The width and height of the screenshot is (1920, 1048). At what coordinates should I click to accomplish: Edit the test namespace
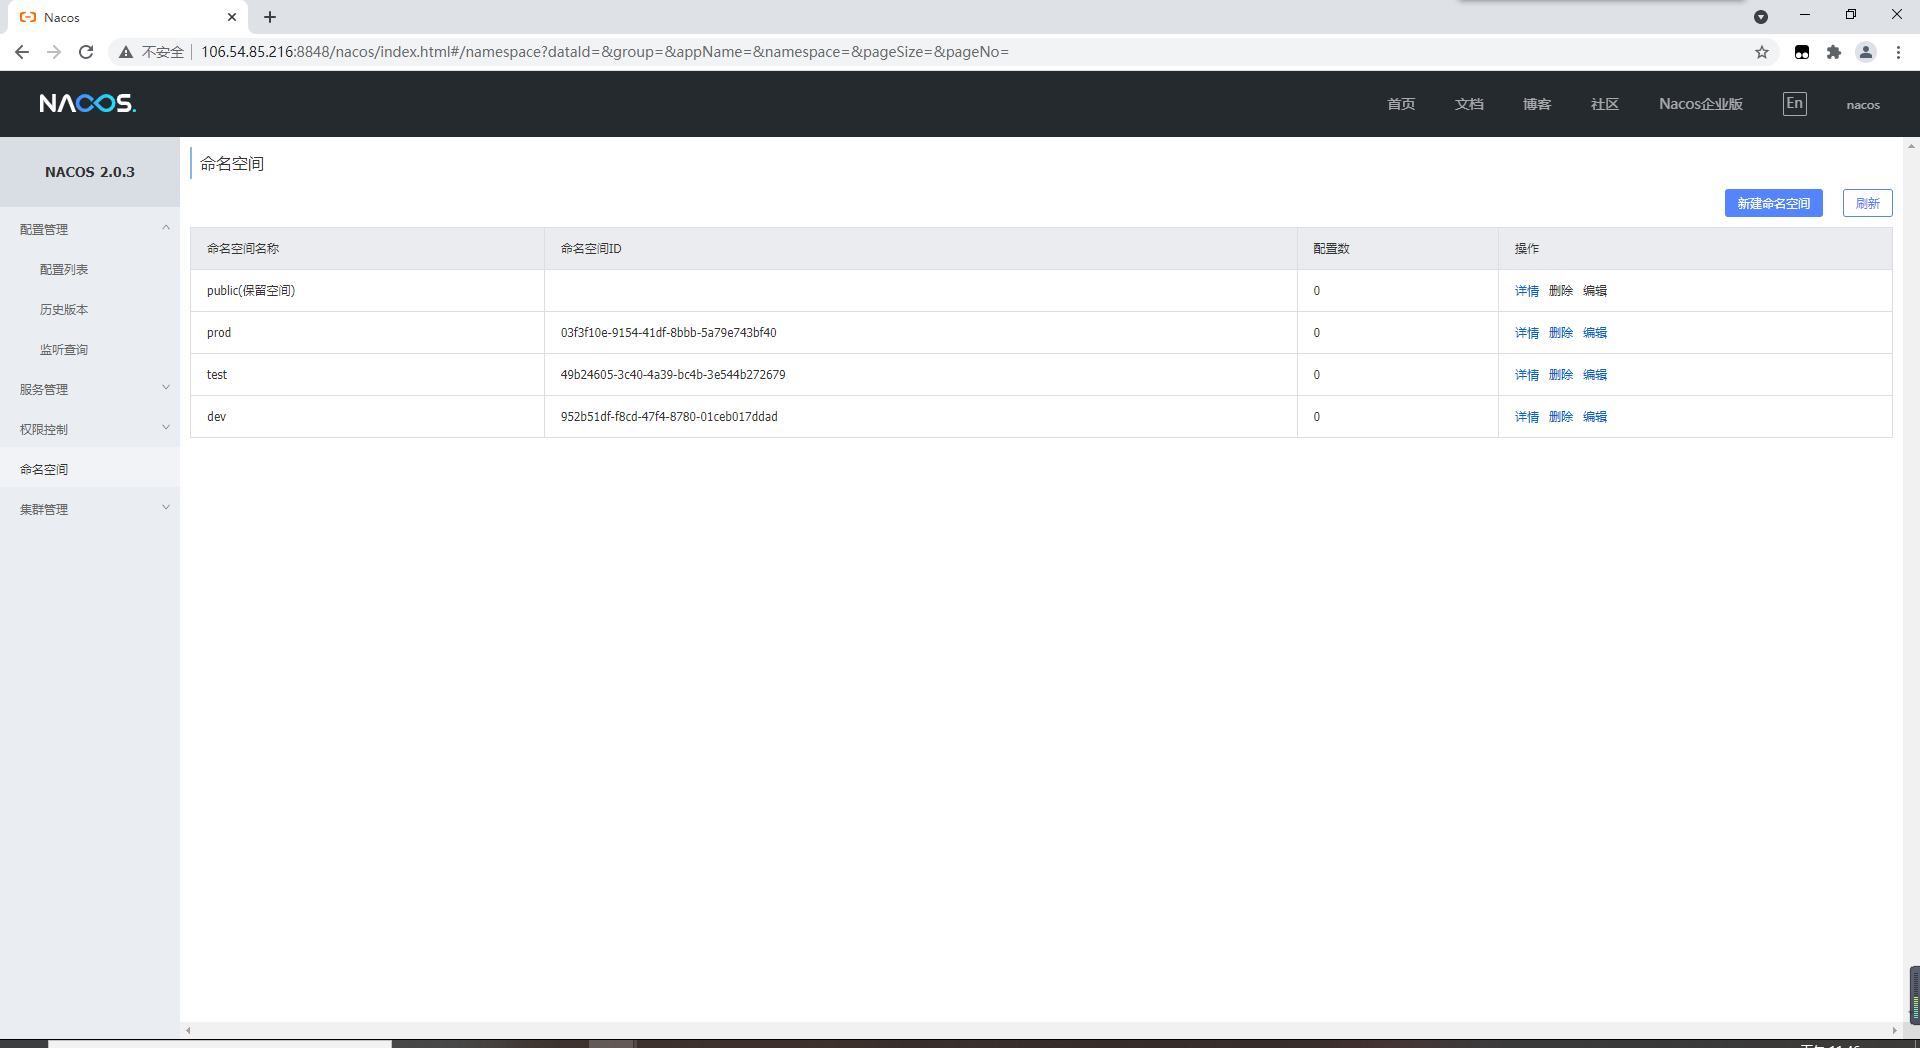(1595, 375)
